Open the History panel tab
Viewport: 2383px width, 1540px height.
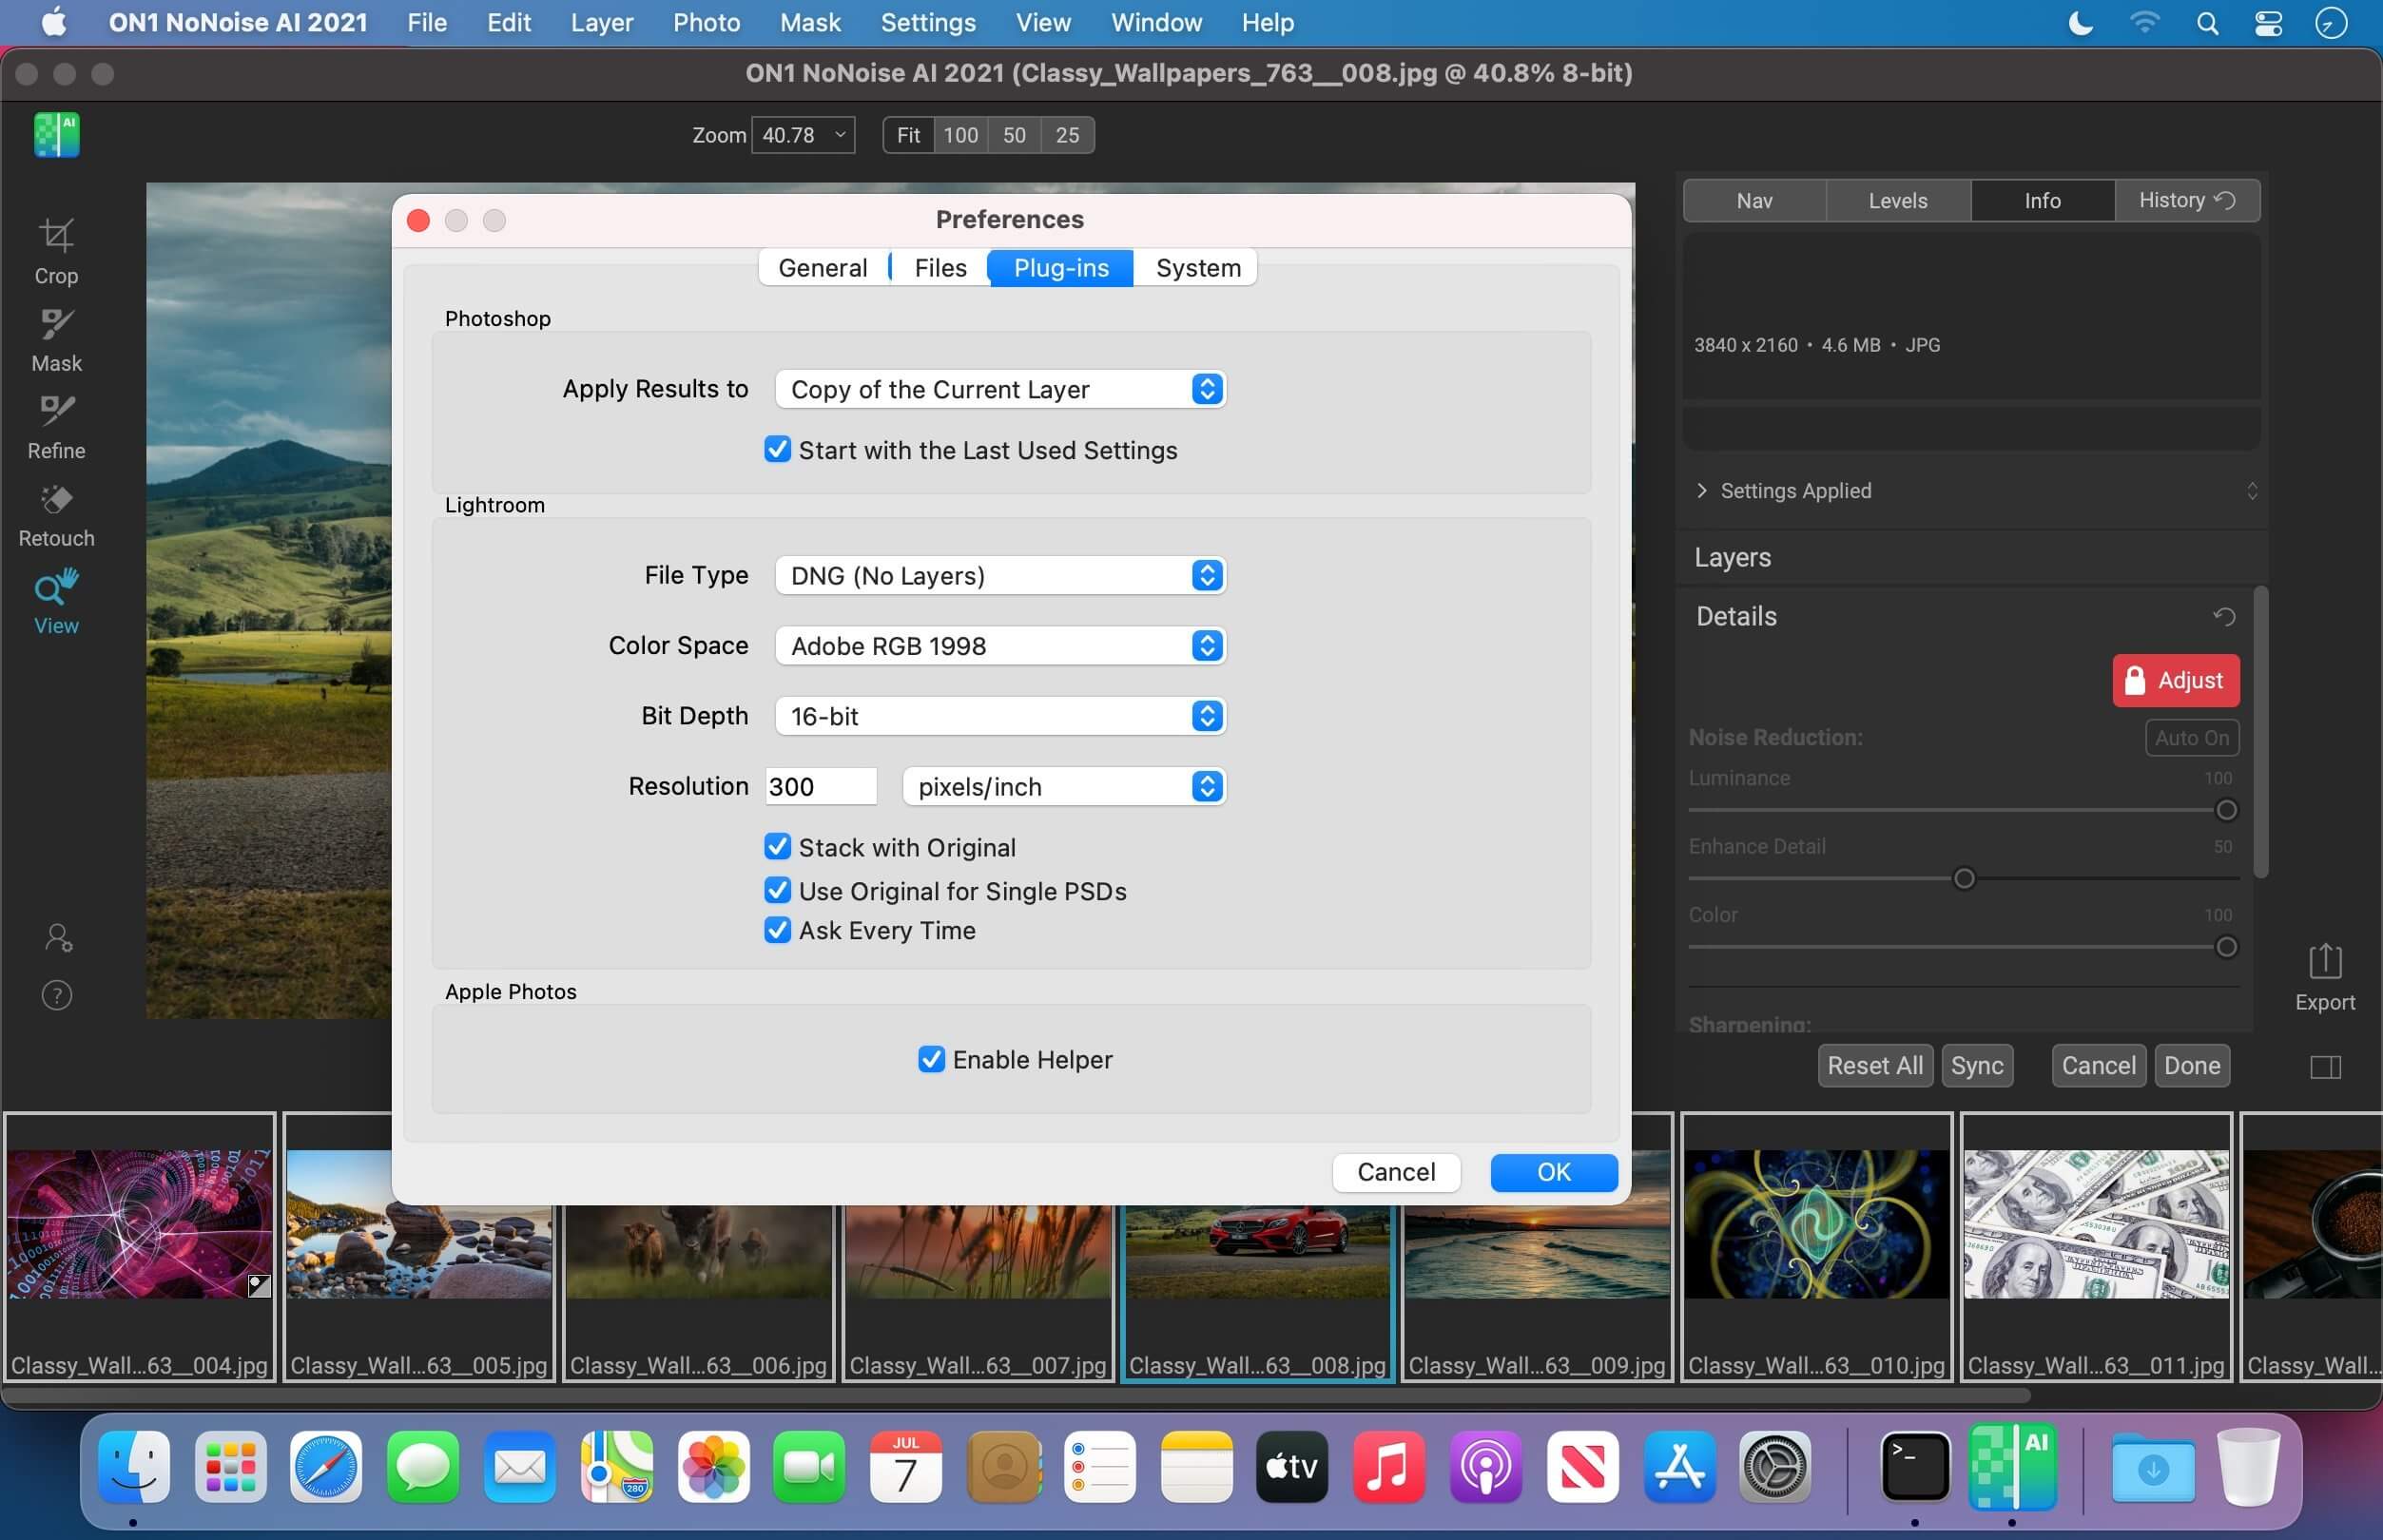pos(2186,201)
